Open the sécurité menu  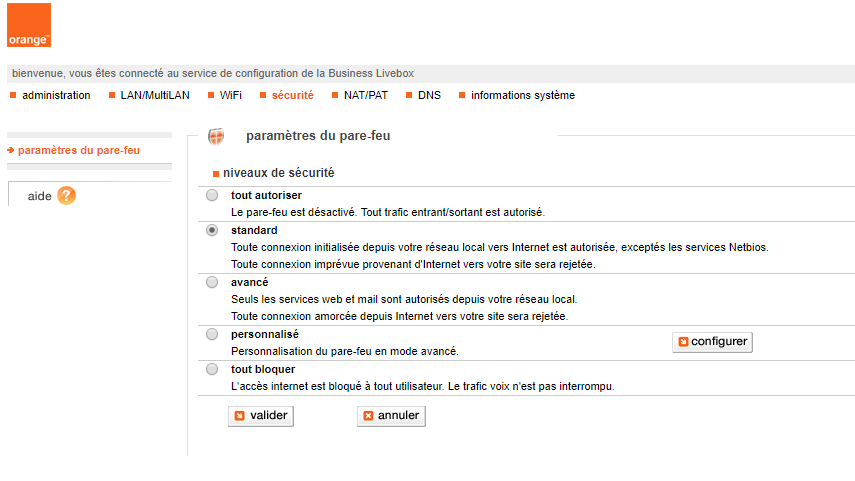point(291,96)
